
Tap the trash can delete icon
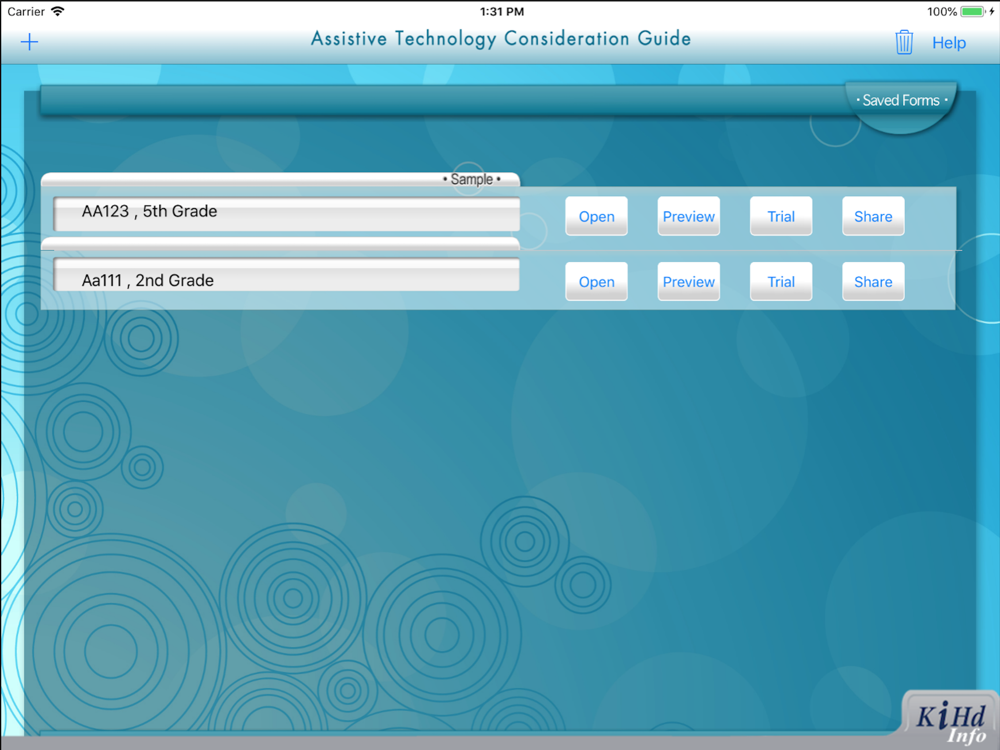904,42
